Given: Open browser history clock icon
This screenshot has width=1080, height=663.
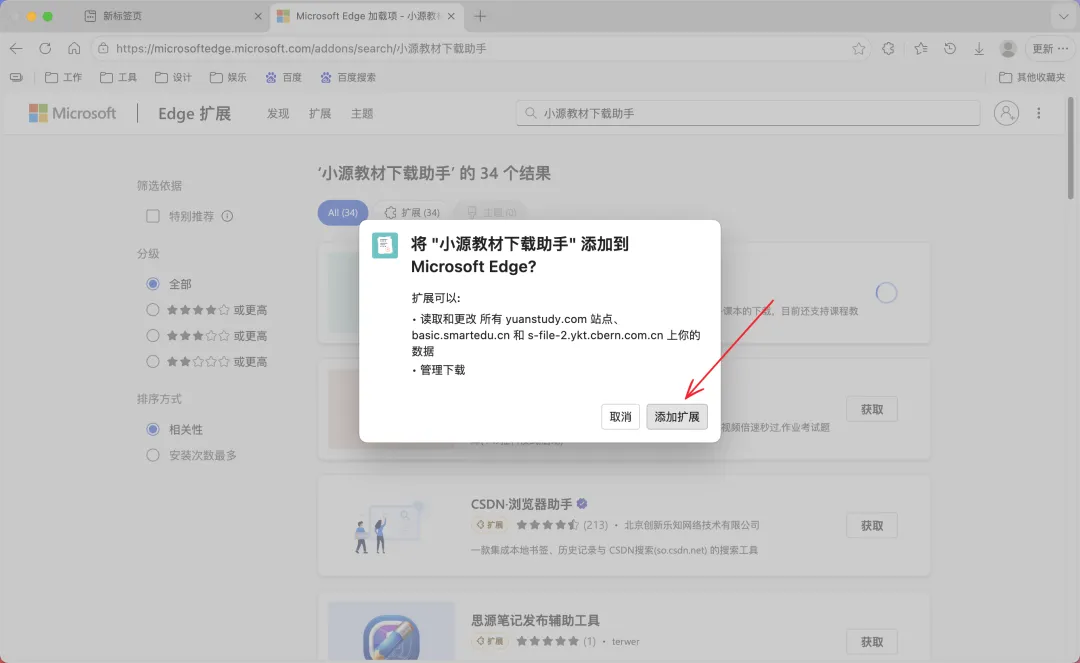Looking at the screenshot, I should coord(950,49).
